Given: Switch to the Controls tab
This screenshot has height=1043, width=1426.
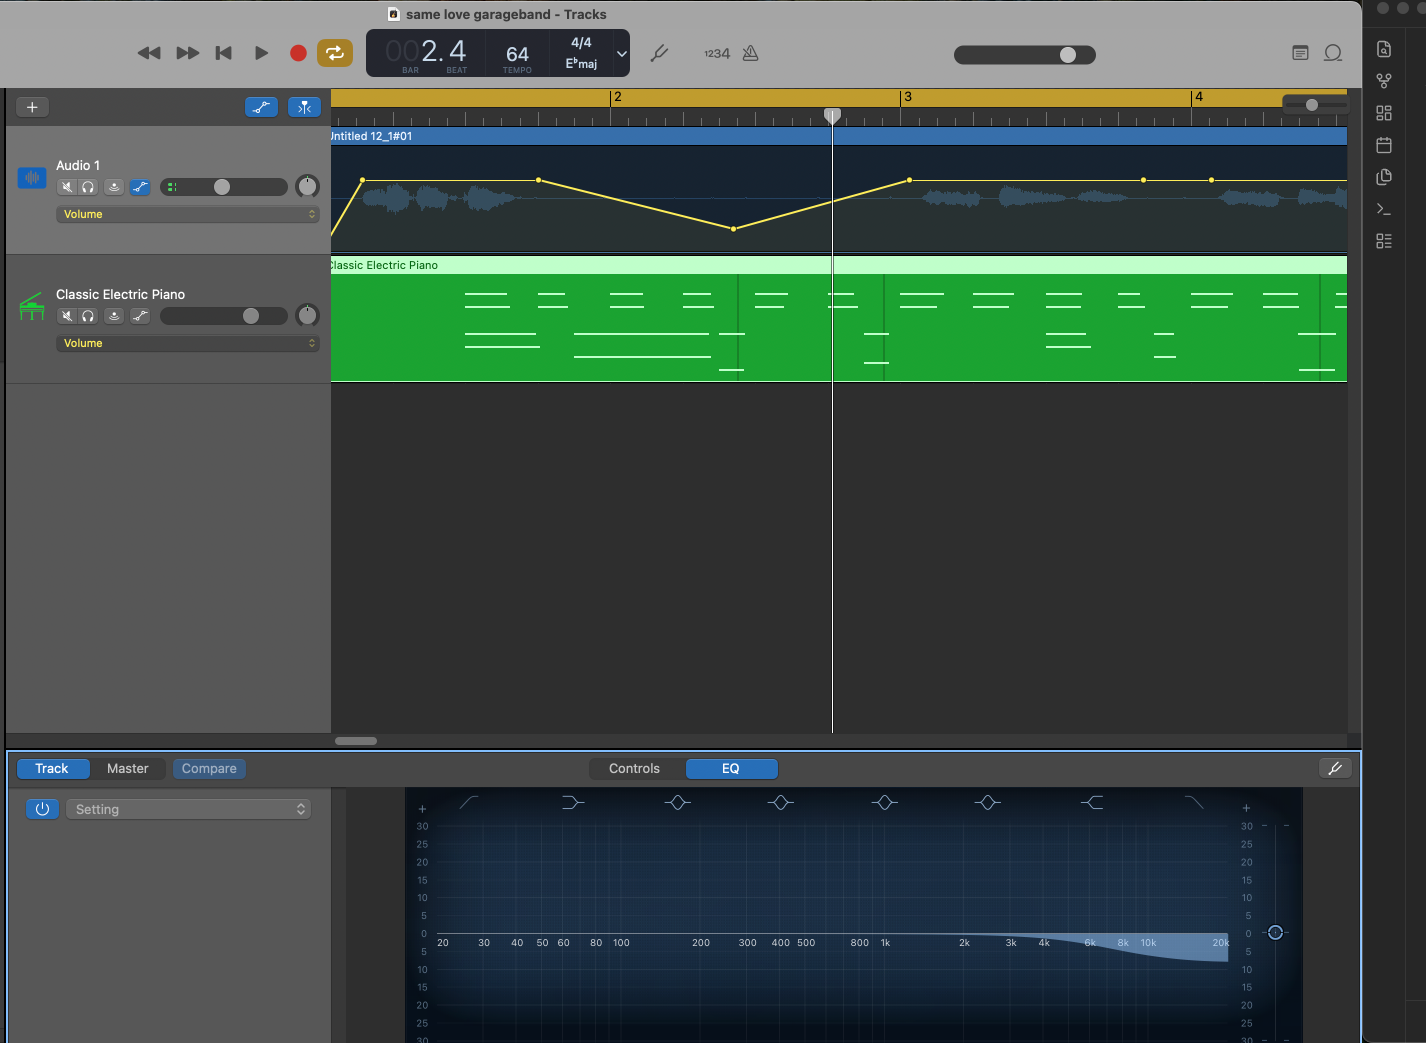Looking at the screenshot, I should pos(634,768).
